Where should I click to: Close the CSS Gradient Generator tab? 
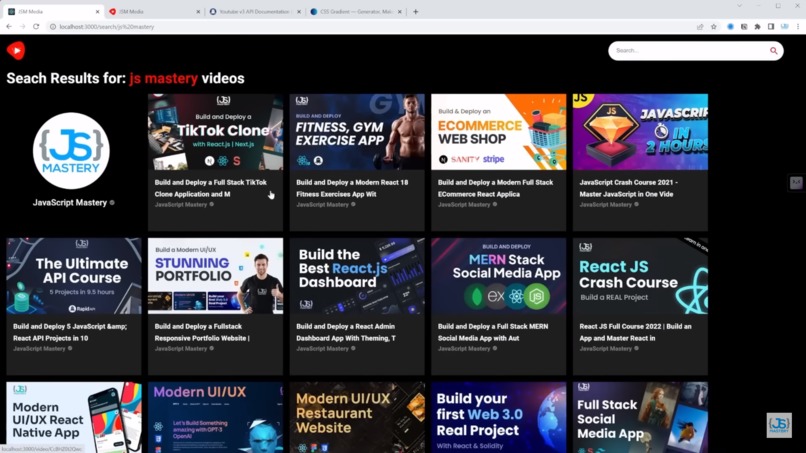tap(399, 11)
